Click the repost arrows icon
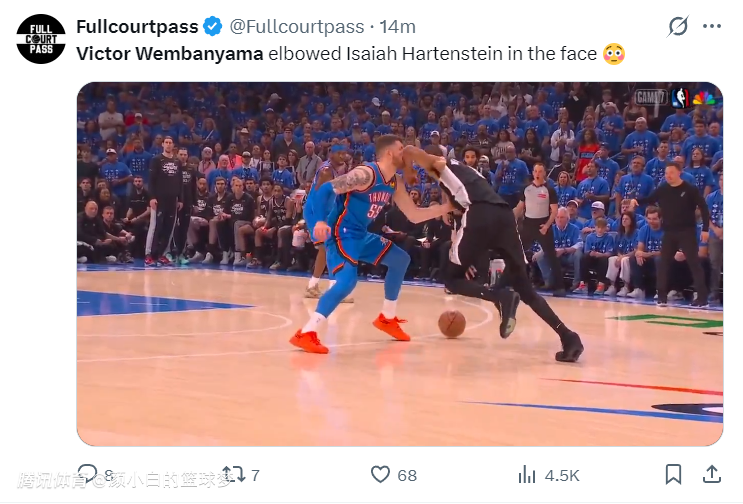 coord(233,474)
